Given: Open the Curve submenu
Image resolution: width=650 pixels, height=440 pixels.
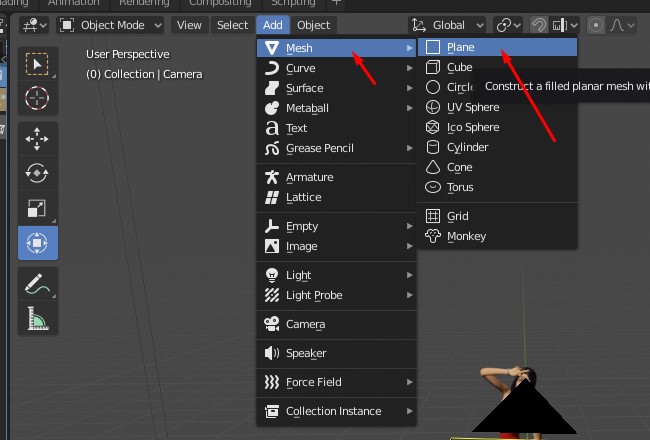Looking at the screenshot, I should point(337,68).
